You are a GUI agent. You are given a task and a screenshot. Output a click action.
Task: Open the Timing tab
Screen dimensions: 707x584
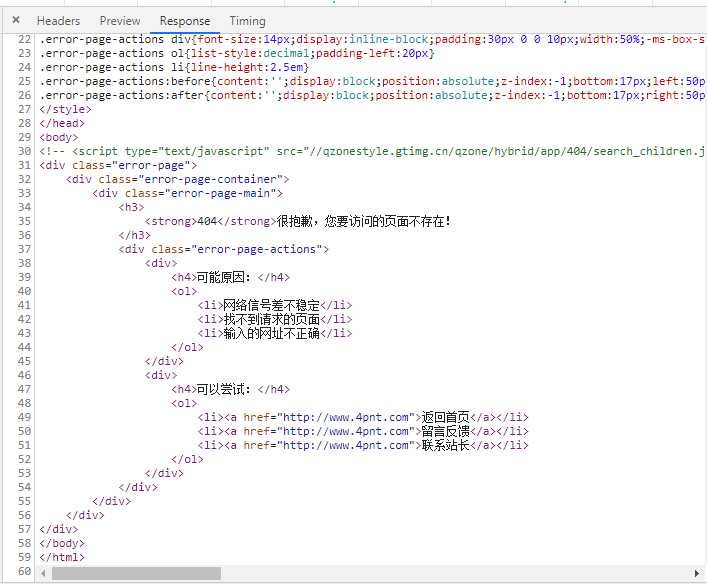click(248, 21)
